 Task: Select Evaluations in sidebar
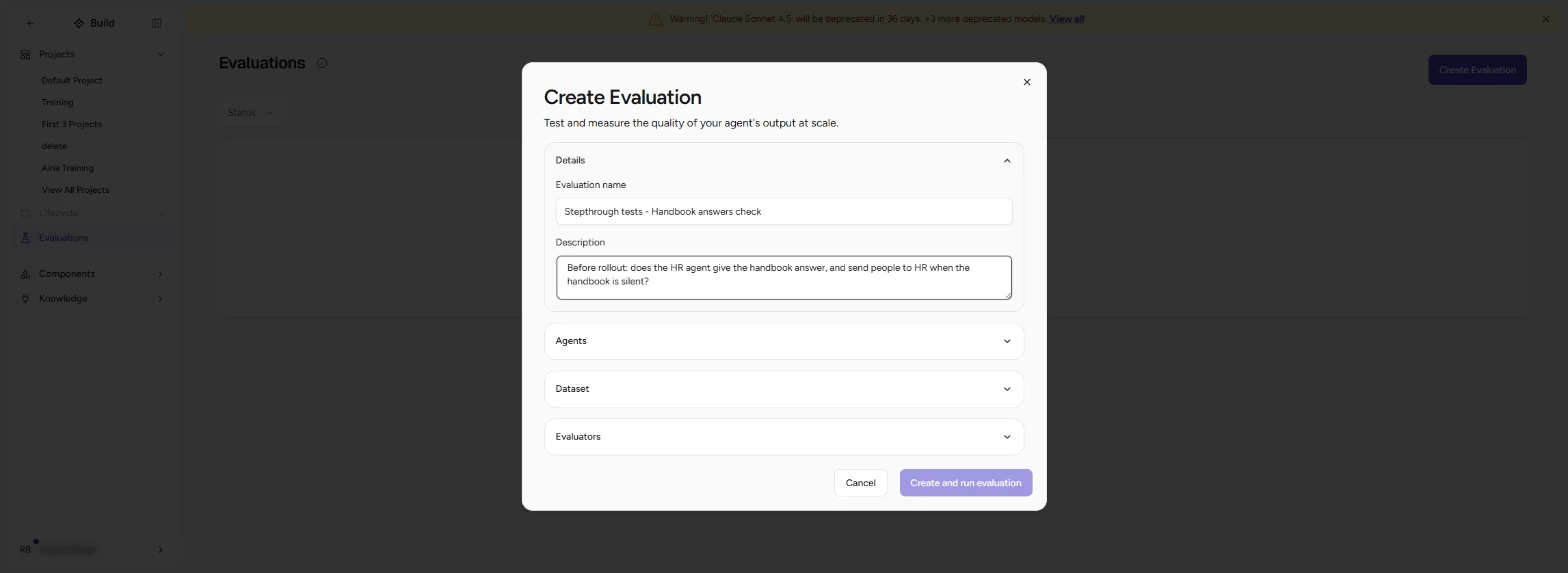coord(92,238)
